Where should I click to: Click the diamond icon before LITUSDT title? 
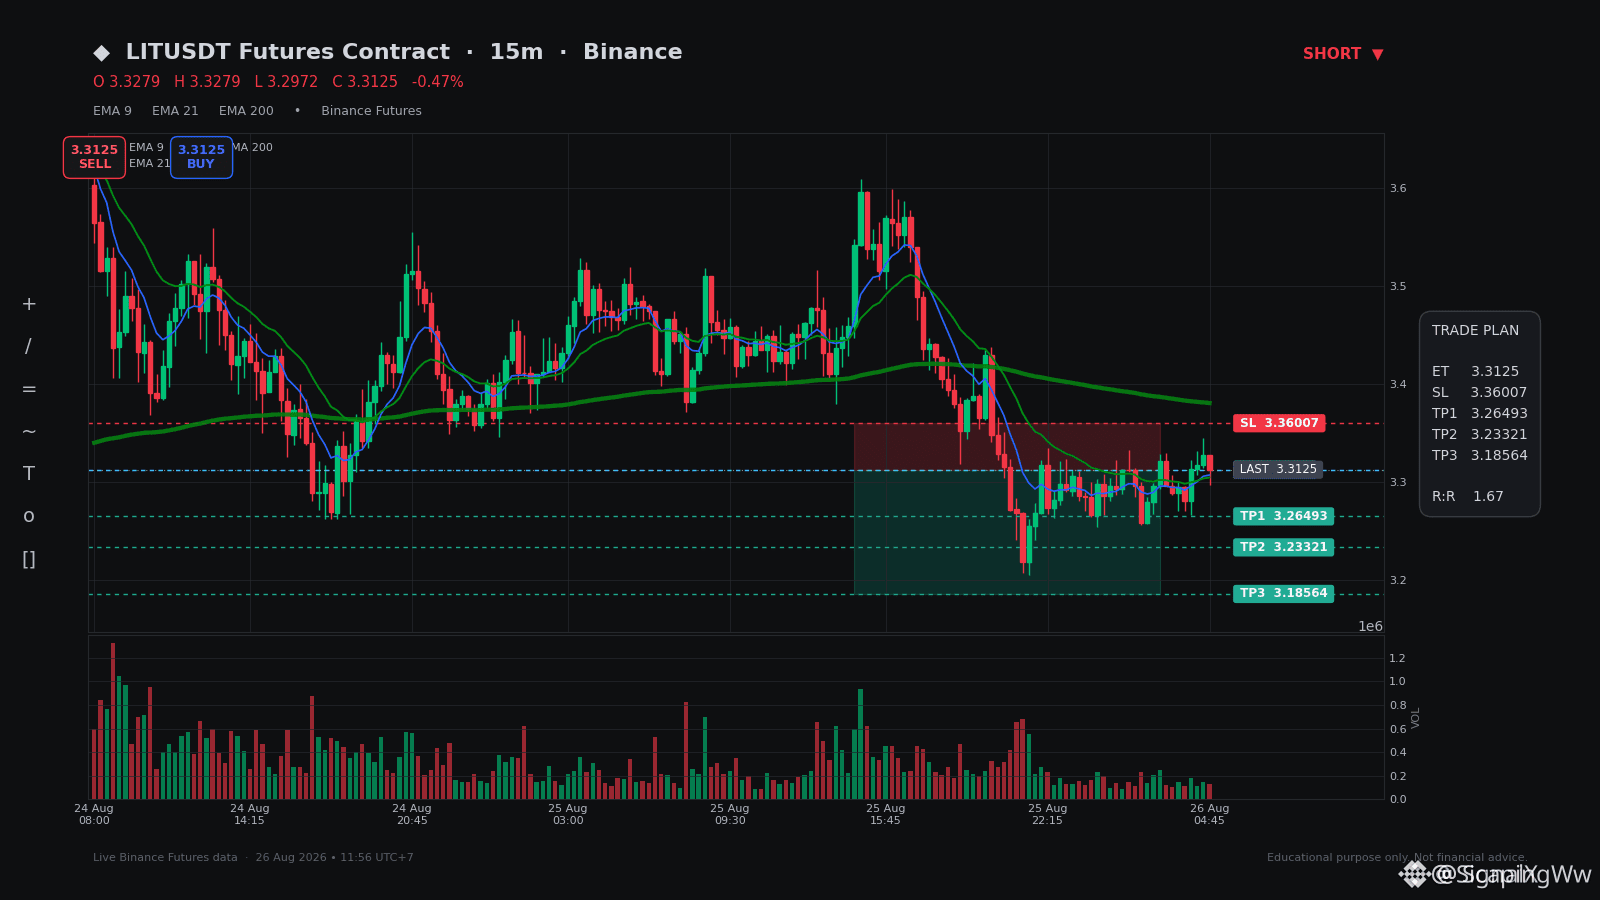pyautogui.click(x=101, y=53)
